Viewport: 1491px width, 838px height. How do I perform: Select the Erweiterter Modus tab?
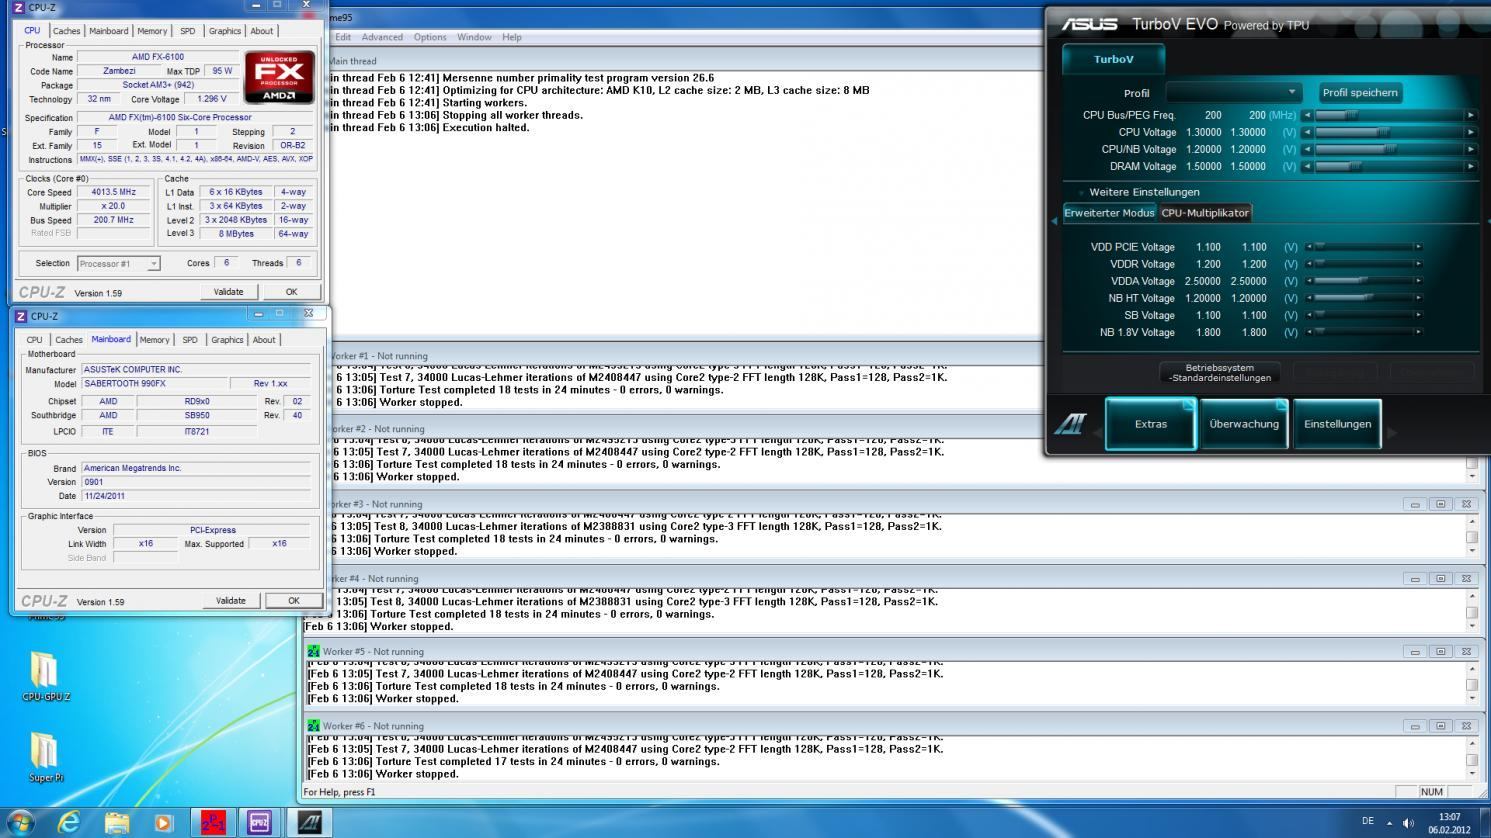click(1109, 213)
